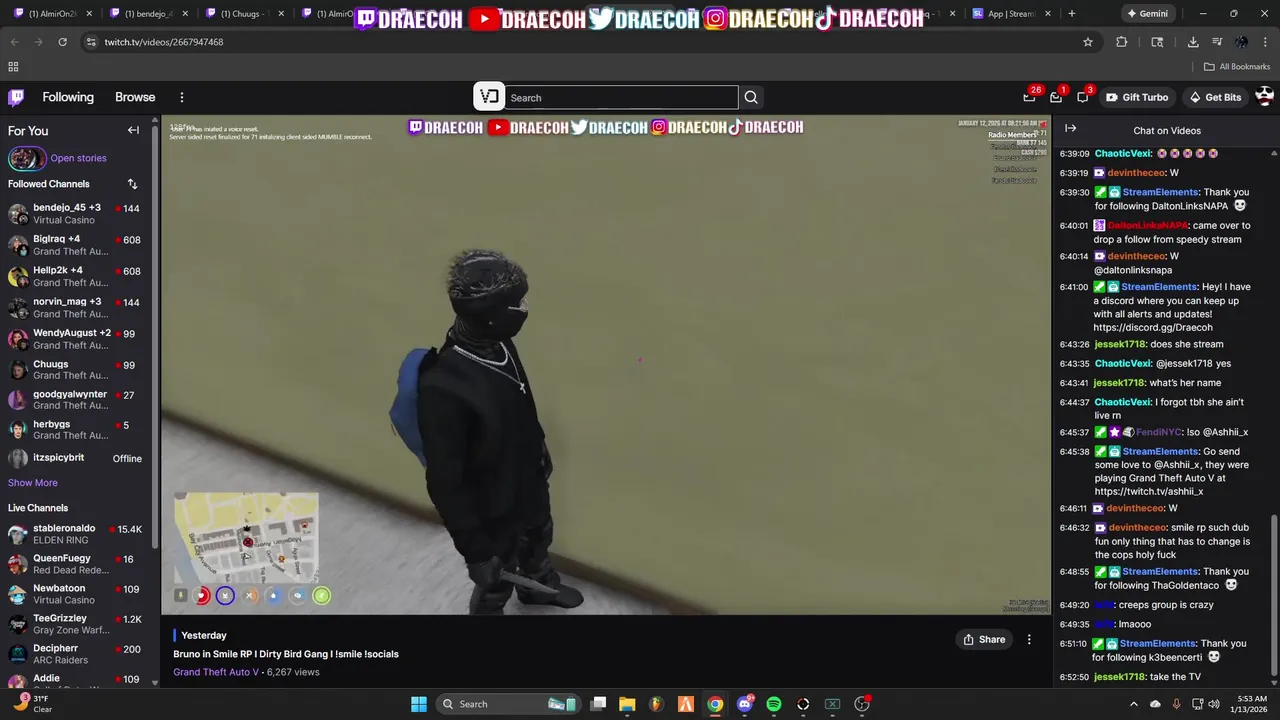Expand Show More followed channels
The image size is (1280, 720).
[x=33, y=483]
